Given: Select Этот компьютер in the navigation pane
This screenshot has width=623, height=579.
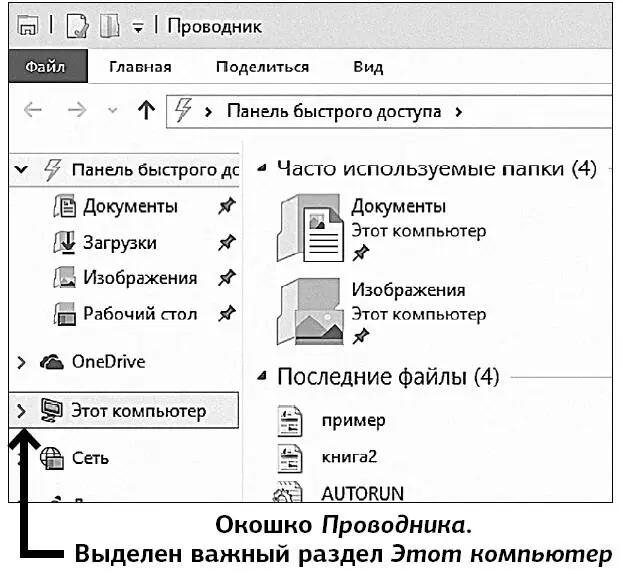Looking at the screenshot, I should point(139,411).
